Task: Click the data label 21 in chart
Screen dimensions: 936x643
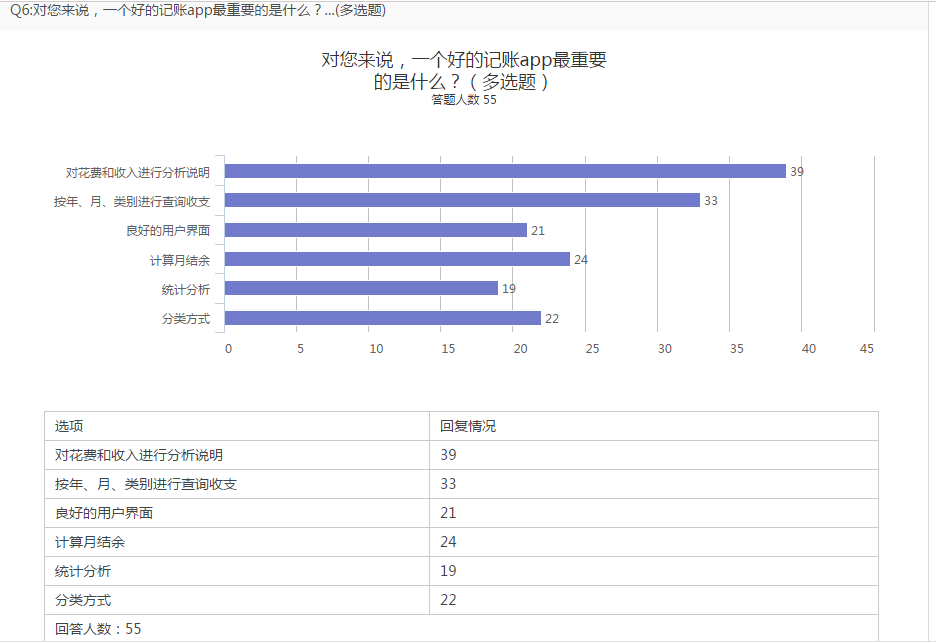Action: pyautogui.click(x=538, y=230)
